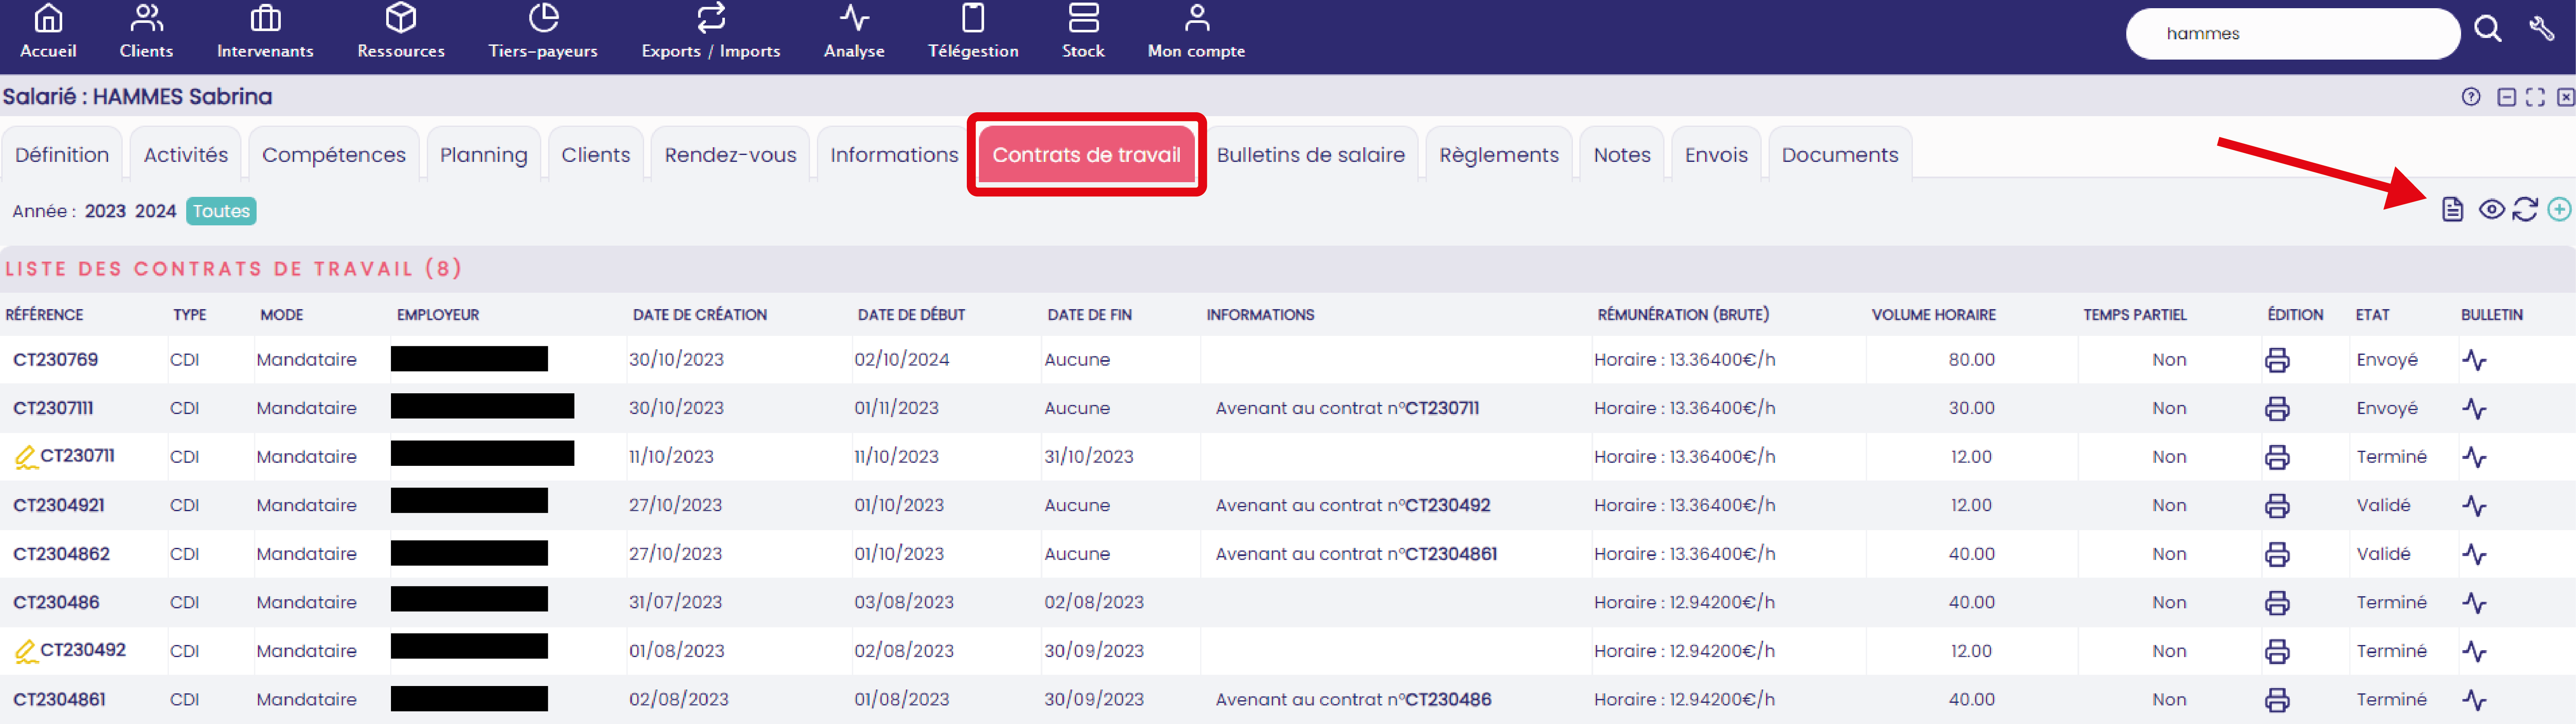Switch to the Compétences tab
The image size is (2576, 724).
coord(334,154)
